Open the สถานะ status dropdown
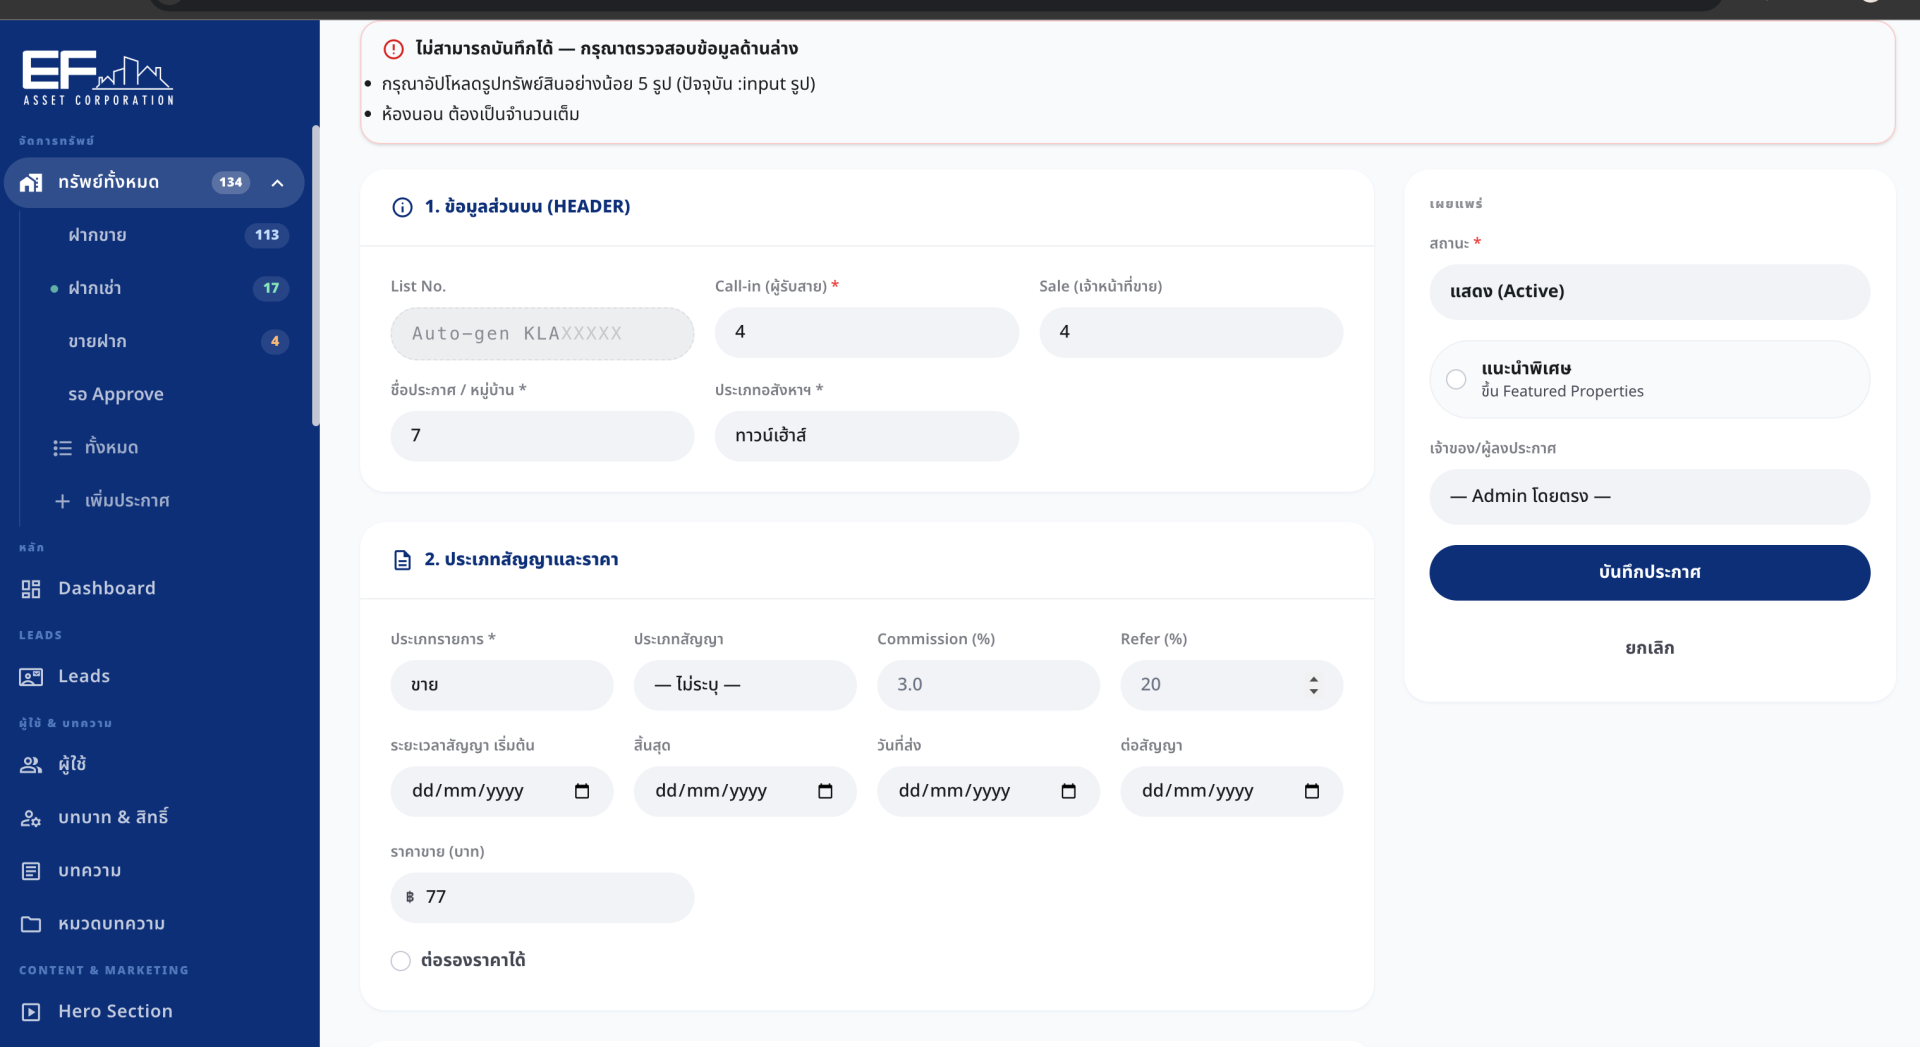Screen dimensions: 1920x1047 point(1648,292)
